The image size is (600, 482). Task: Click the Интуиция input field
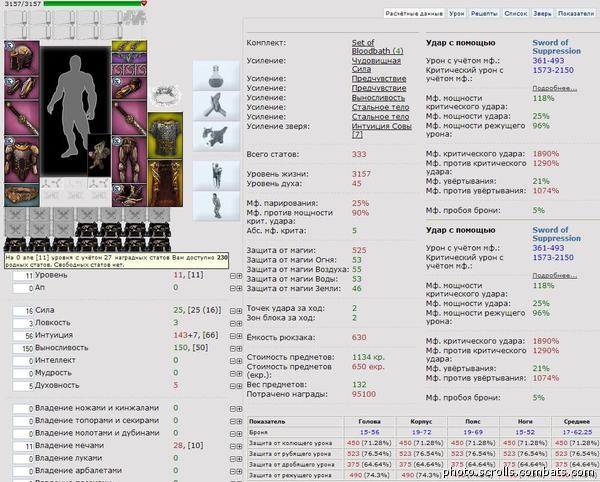(23, 336)
